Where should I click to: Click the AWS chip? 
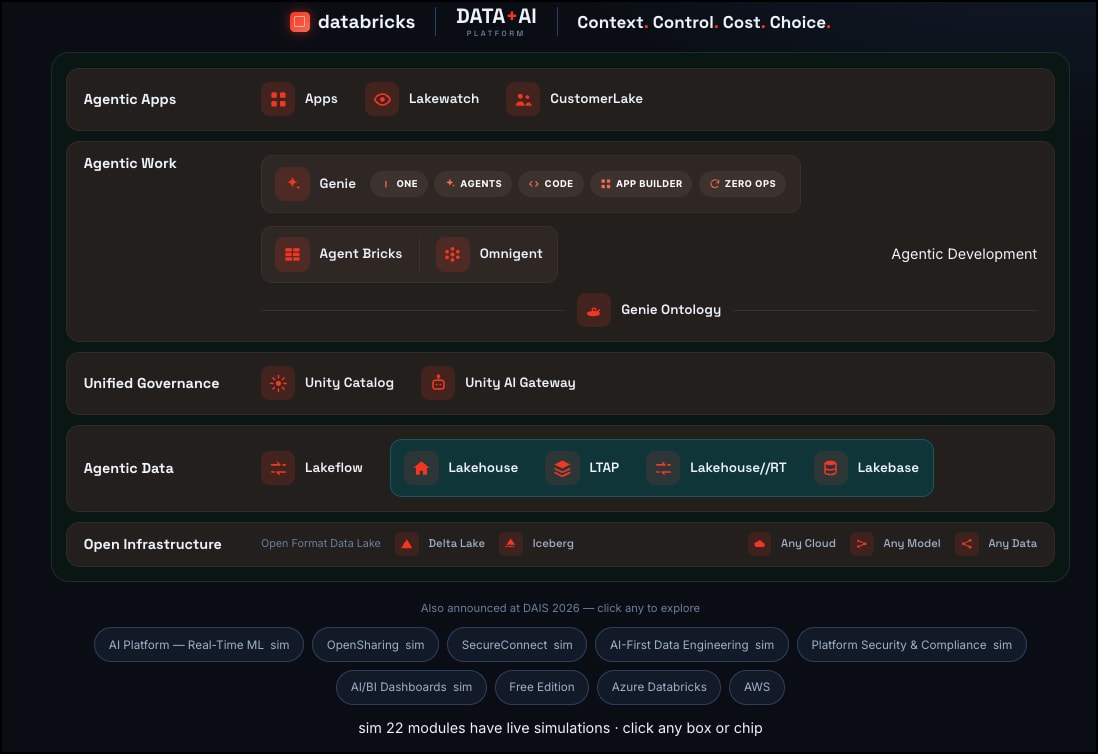point(756,687)
